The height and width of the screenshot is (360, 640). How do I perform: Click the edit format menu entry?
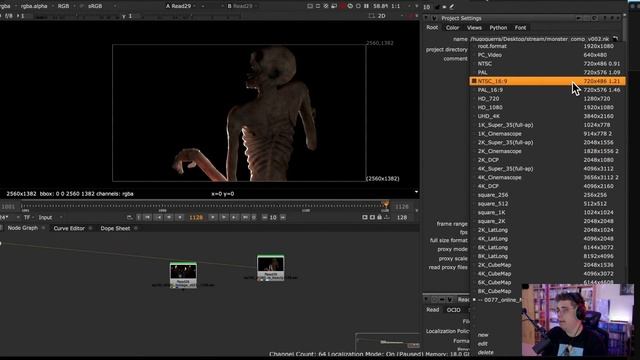(x=482, y=344)
